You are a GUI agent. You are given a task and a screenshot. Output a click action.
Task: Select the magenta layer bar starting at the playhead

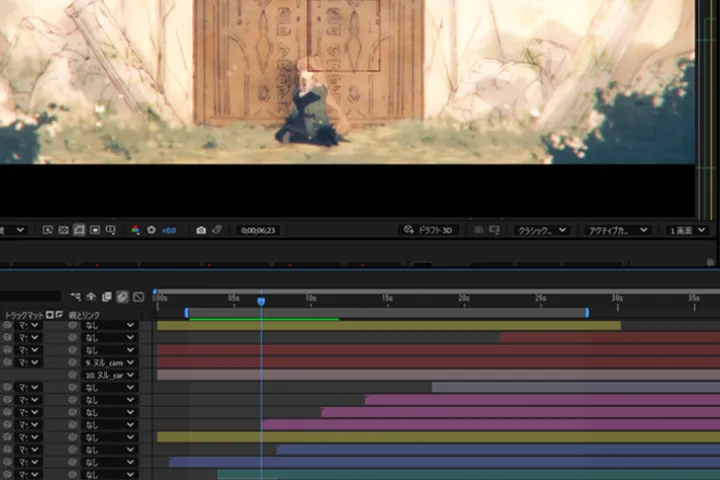pyautogui.click(x=491, y=425)
